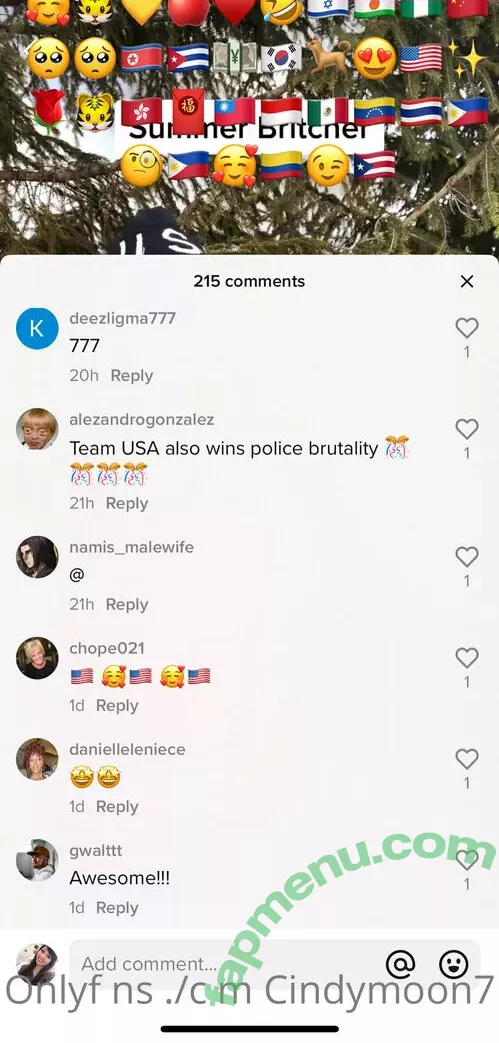Reply to namis_malewife's comment
The image size is (499, 1043).
click(x=127, y=605)
